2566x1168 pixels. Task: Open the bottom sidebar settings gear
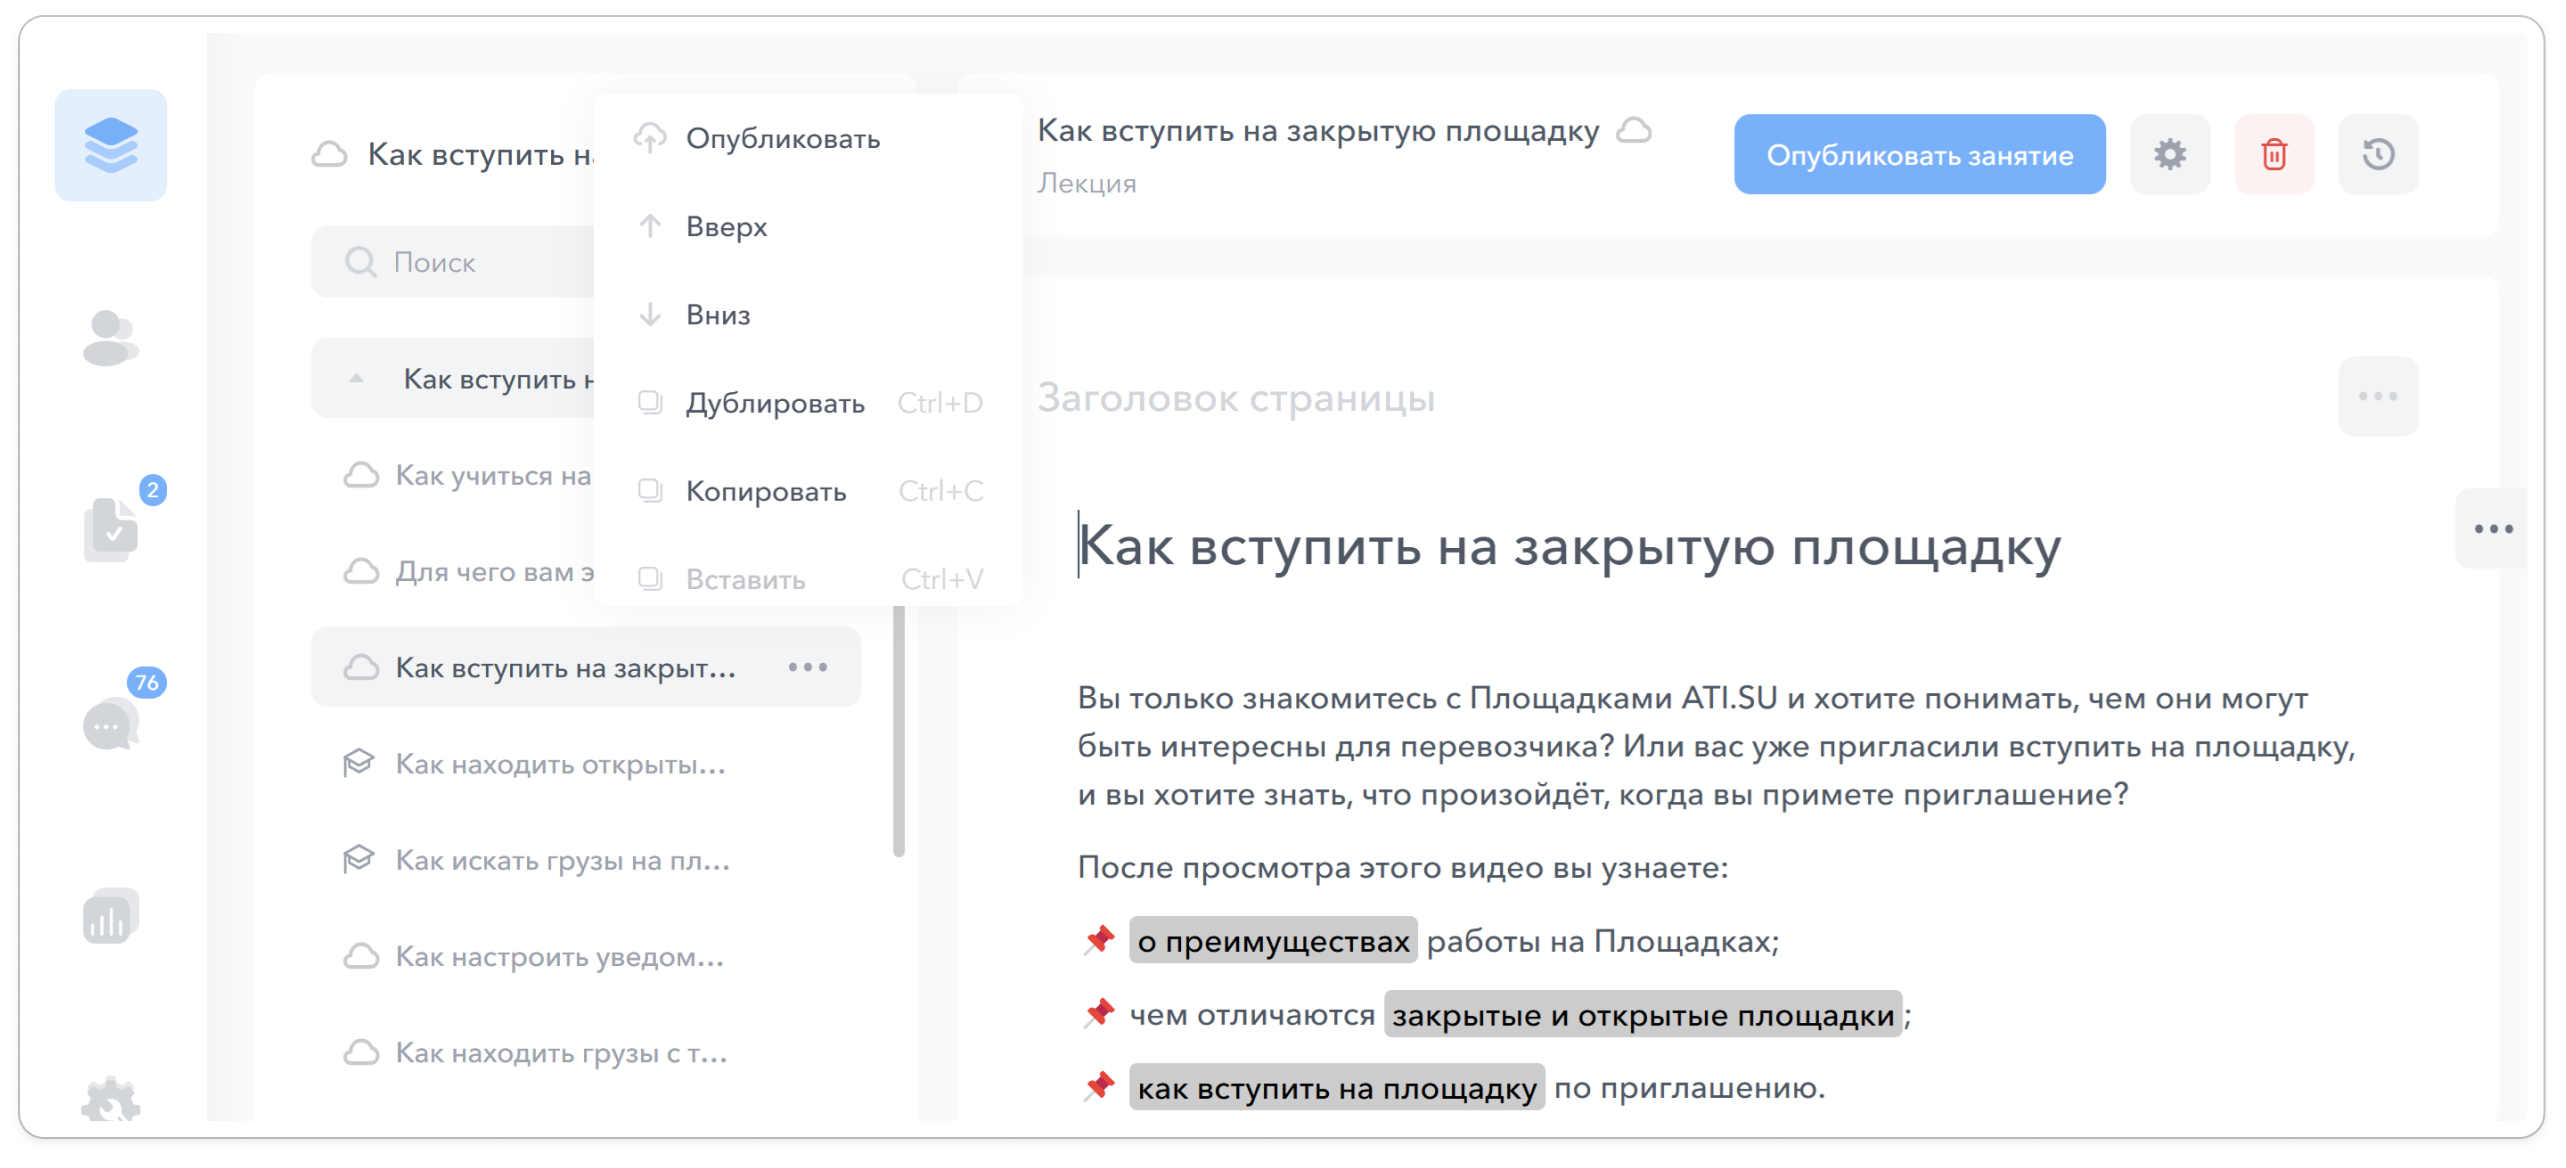coord(110,1100)
